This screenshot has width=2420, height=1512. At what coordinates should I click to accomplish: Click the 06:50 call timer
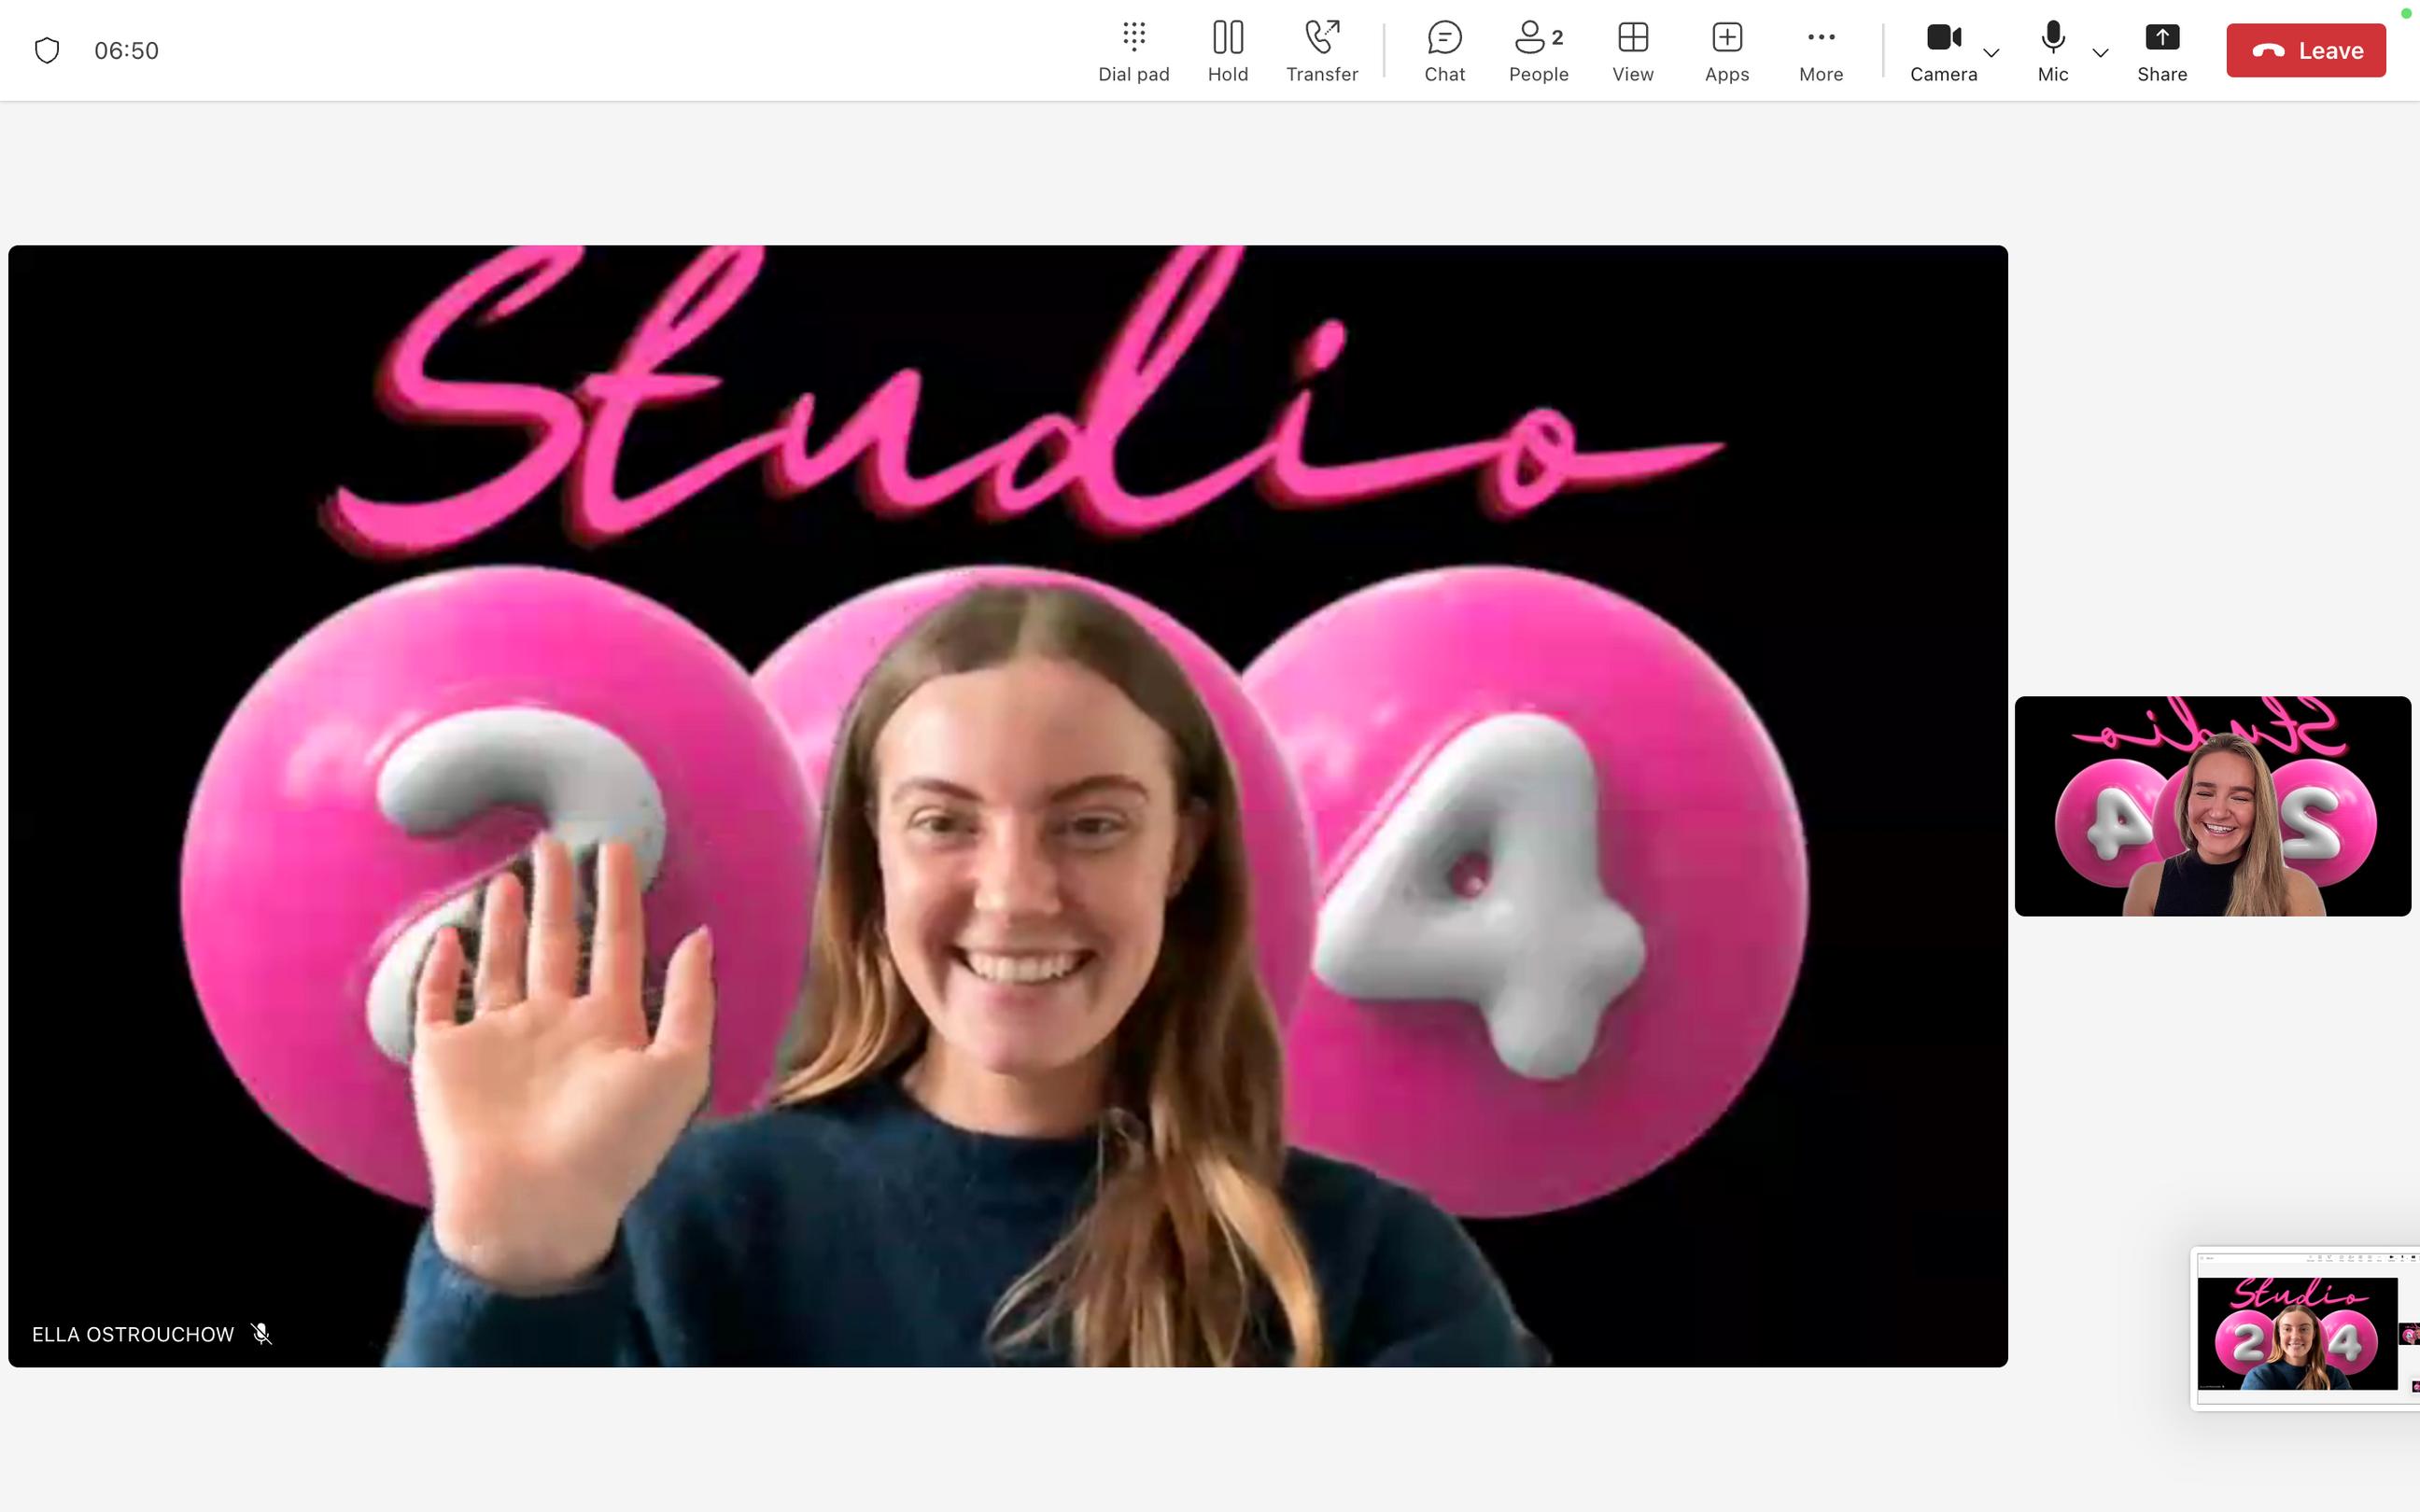coord(126,51)
